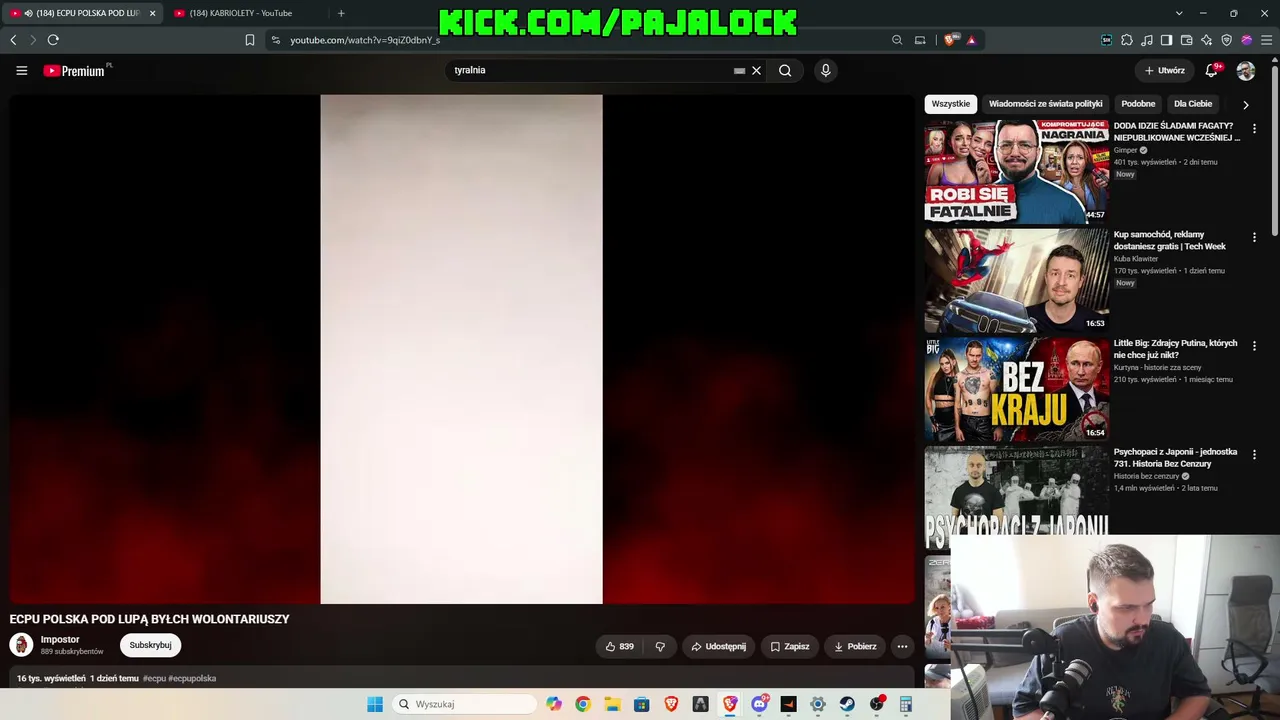This screenshot has height=720, width=1280.
Task: Click the Wyszukaj taskbar search box
Action: [x=464, y=704]
